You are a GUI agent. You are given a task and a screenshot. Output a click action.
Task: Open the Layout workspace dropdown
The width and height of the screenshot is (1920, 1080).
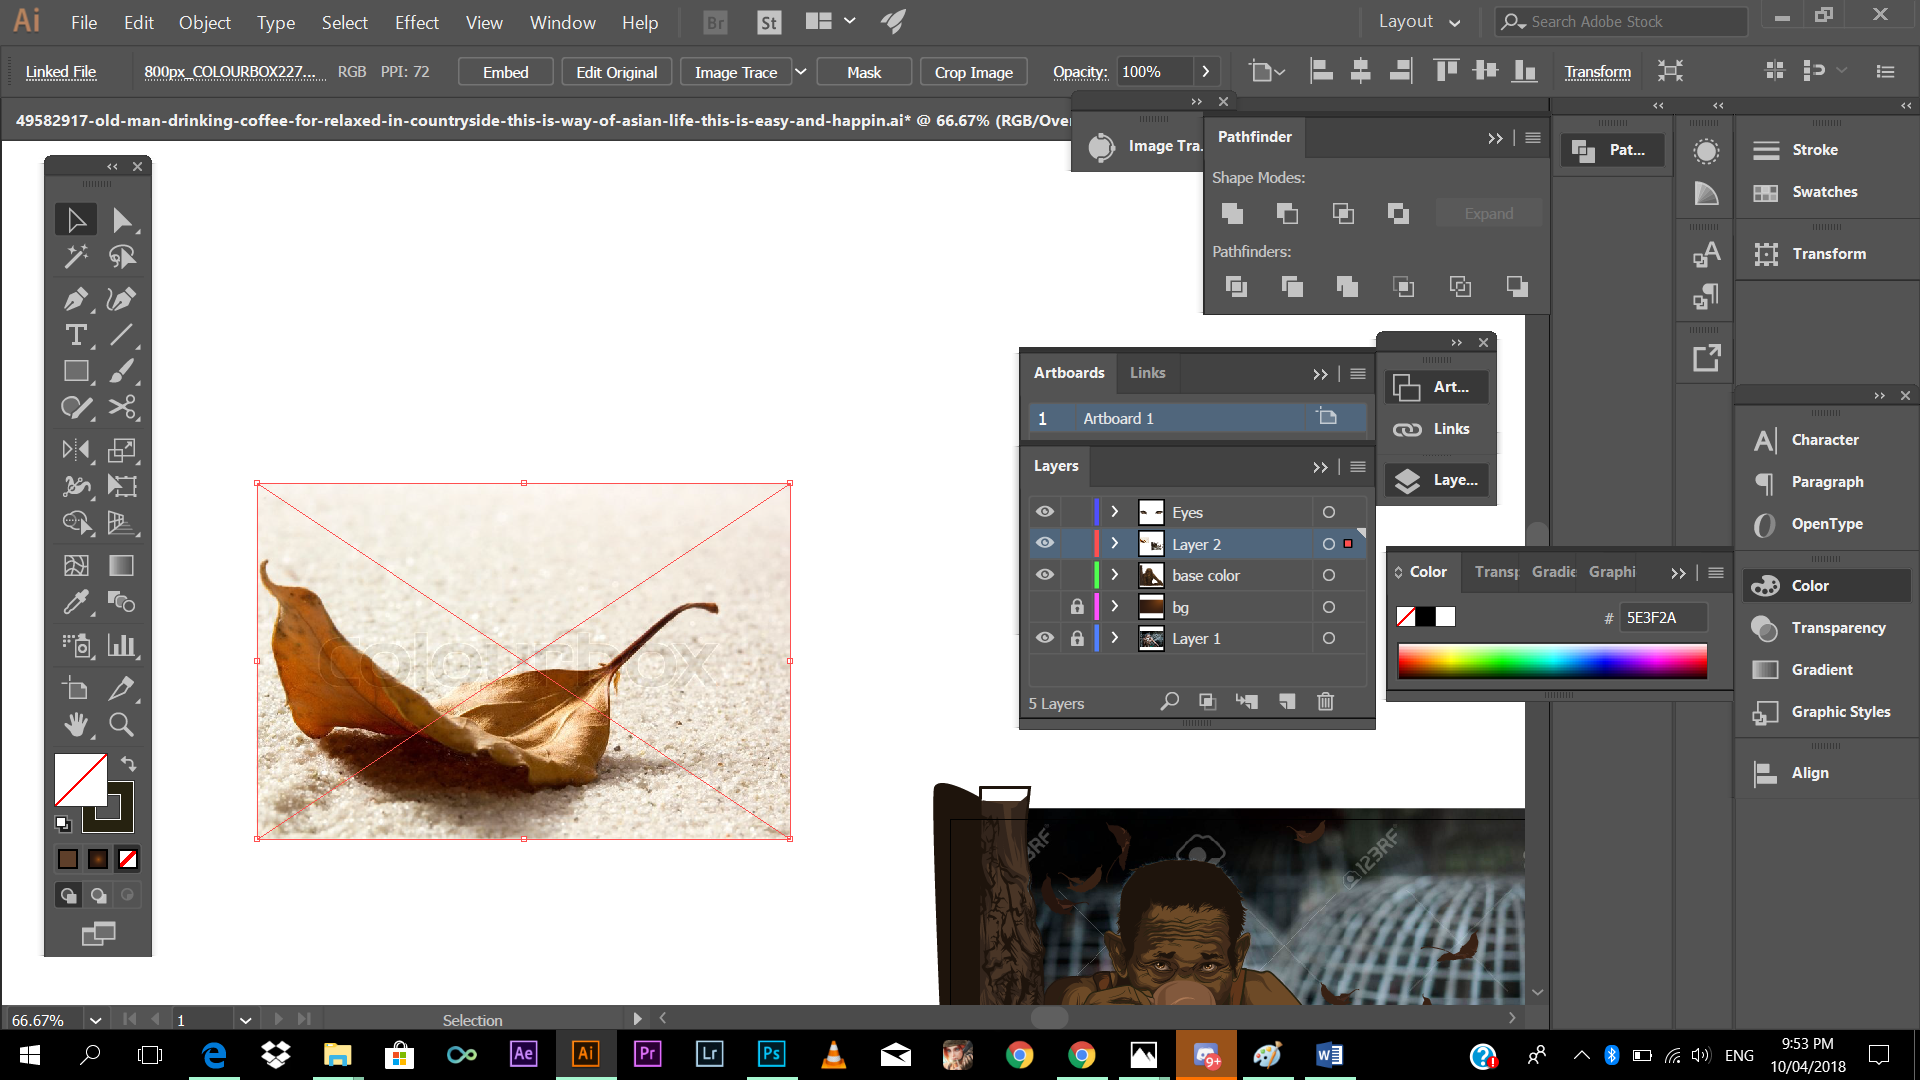tap(1419, 22)
